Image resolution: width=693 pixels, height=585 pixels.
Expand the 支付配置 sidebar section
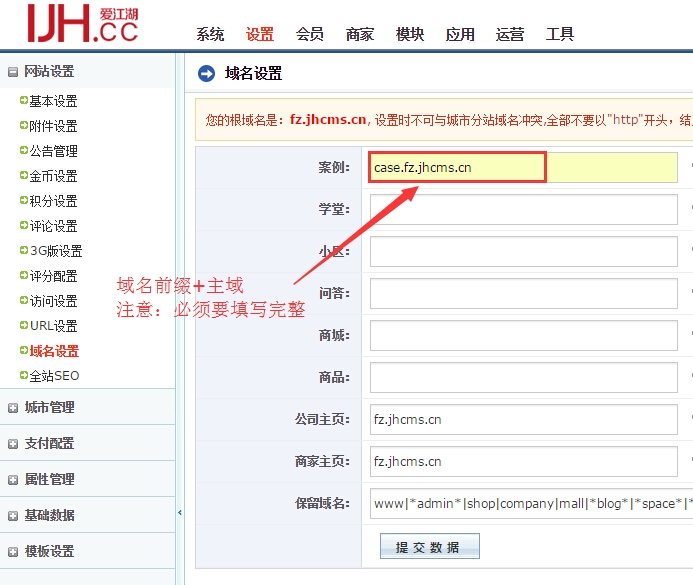coord(13,444)
